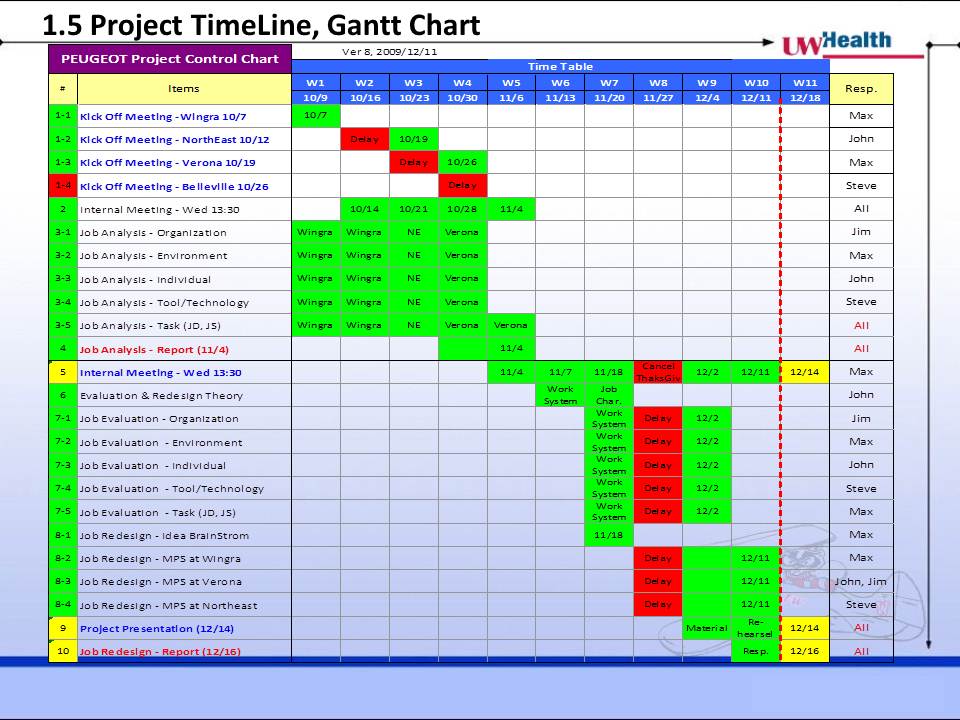This screenshot has width=960, height=720.
Task: Click the 10/28 cell in Internal Meeting row
Action: 462,209
